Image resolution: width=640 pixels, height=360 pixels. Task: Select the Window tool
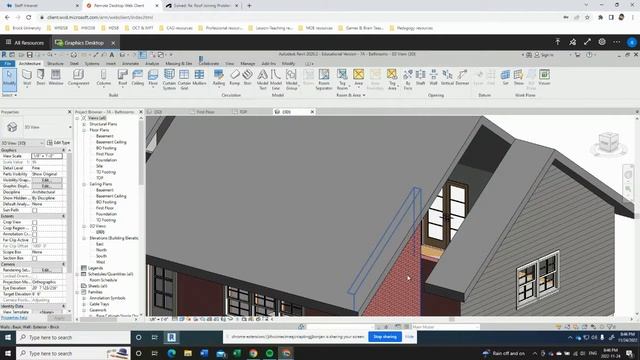click(x=56, y=78)
